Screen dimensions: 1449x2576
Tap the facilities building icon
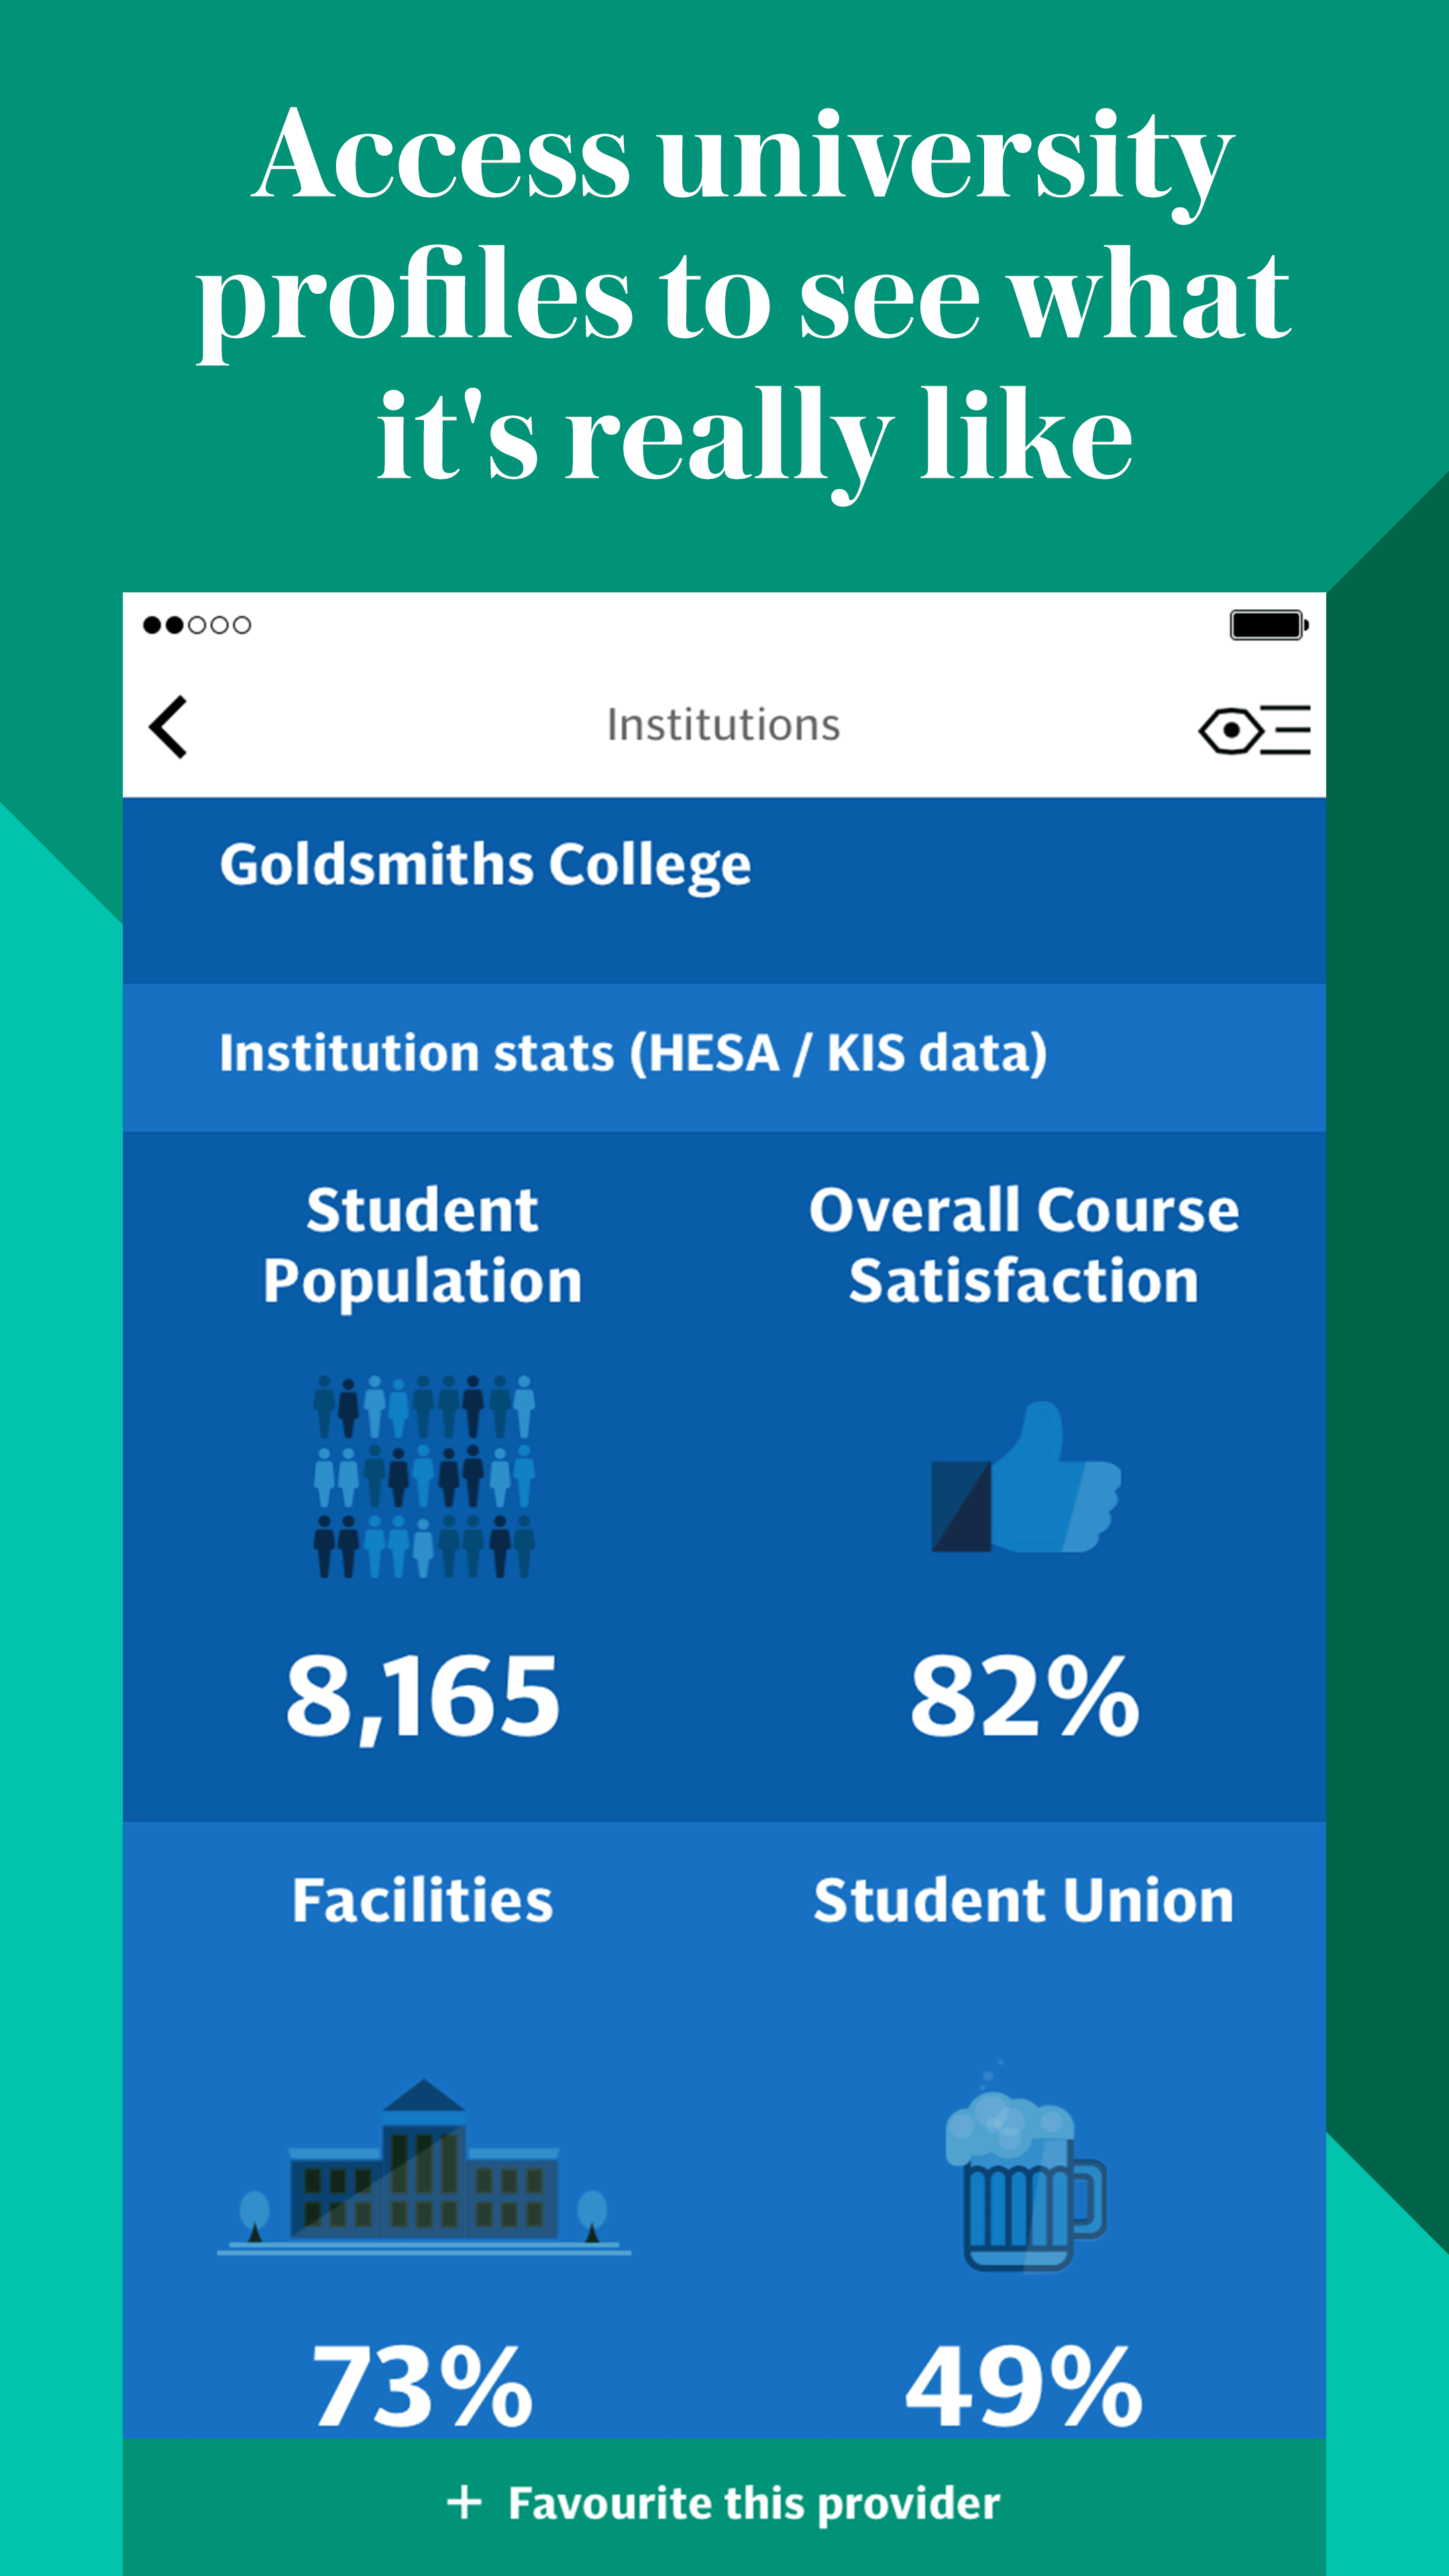pyautogui.click(x=424, y=2168)
